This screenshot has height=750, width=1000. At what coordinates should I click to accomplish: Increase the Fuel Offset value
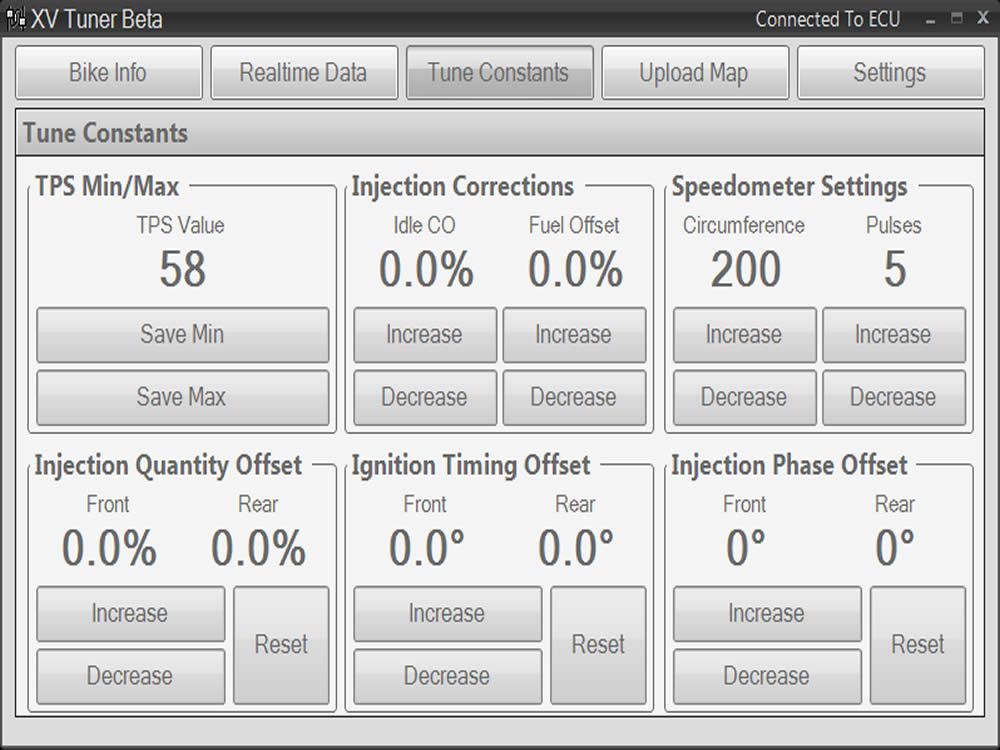(574, 335)
